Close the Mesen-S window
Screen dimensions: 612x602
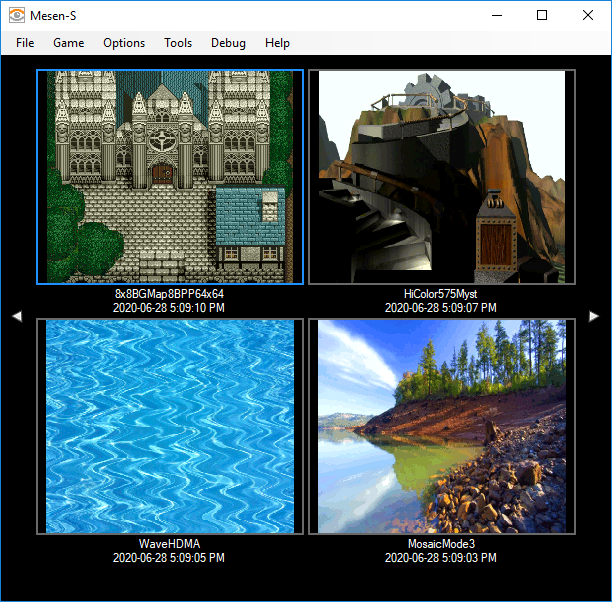coord(588,16)
